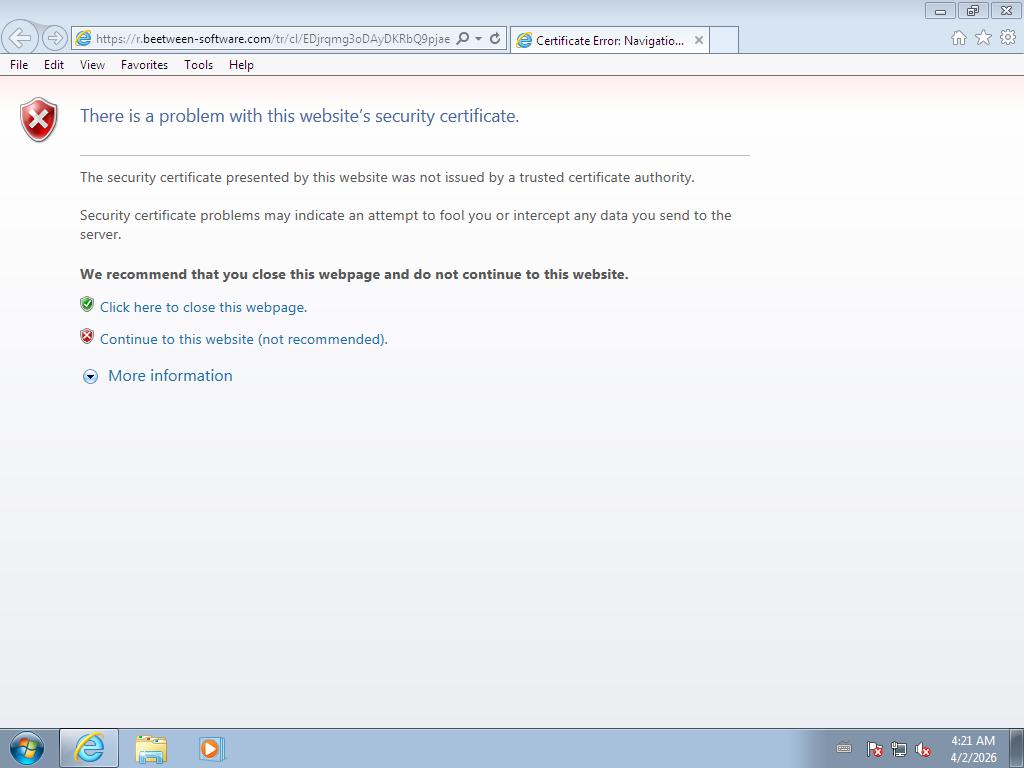
Task: Click the search magnifier in address bar
Action: [462, 39]
